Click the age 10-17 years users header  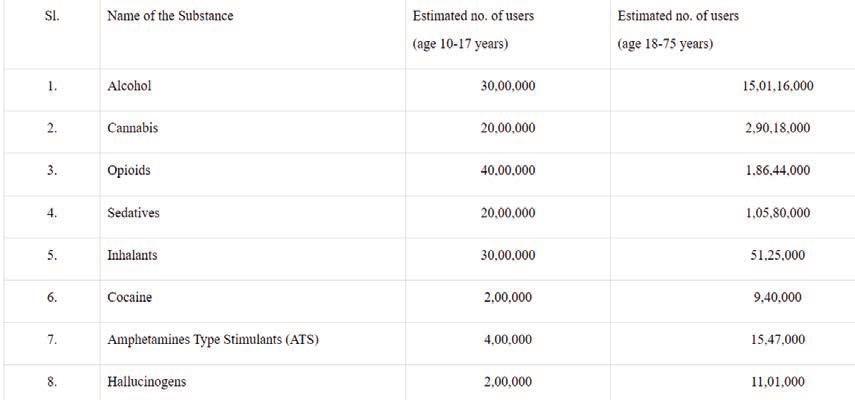click(x=473, y=30)
